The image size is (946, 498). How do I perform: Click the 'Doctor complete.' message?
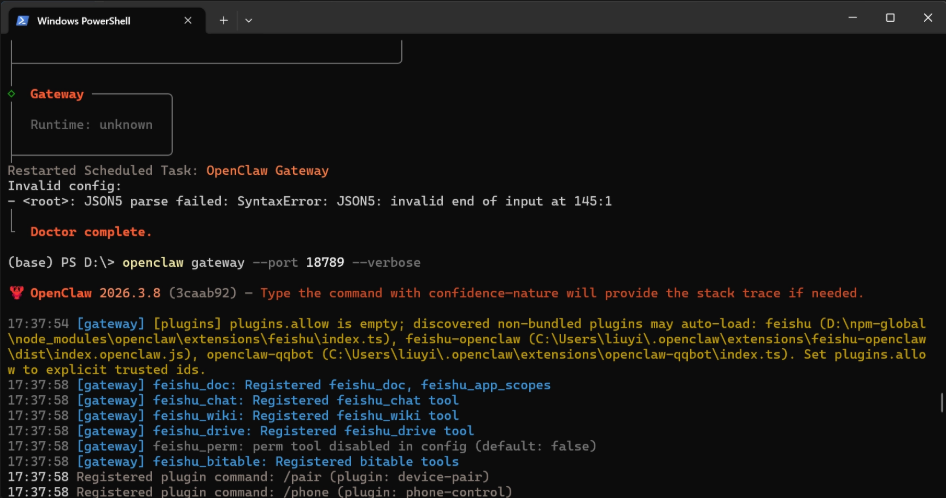pos(91,232)
